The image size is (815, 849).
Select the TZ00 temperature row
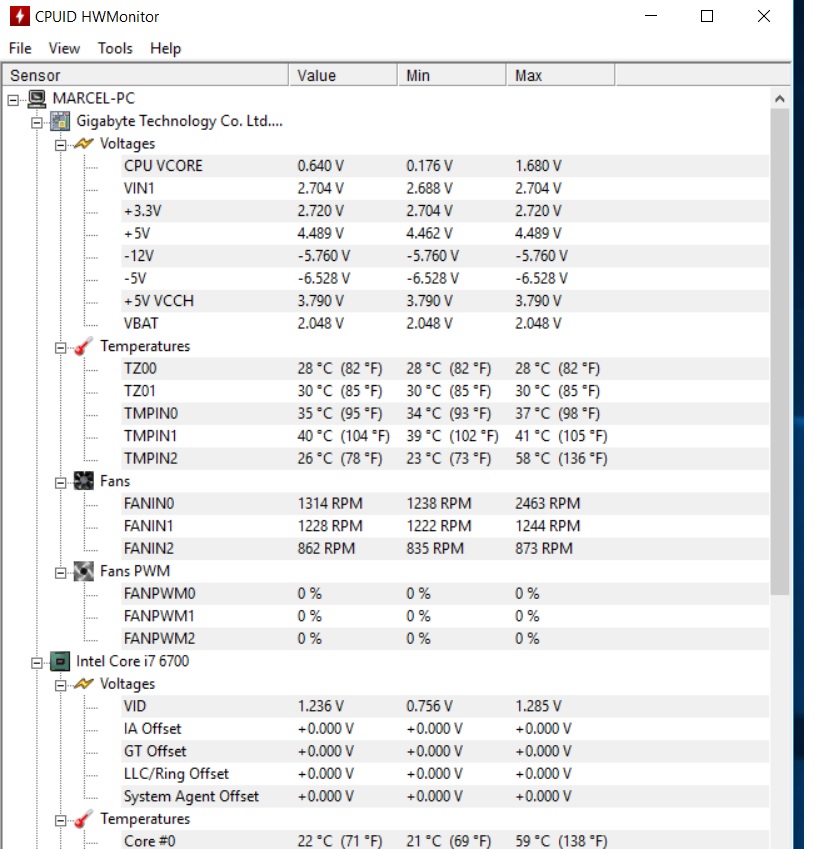(x=445, y=369)
